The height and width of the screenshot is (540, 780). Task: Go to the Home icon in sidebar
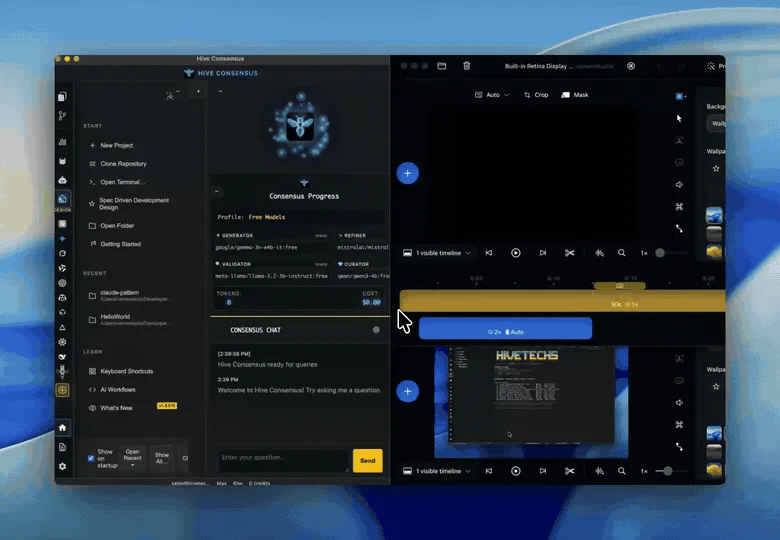pos(62,428)
